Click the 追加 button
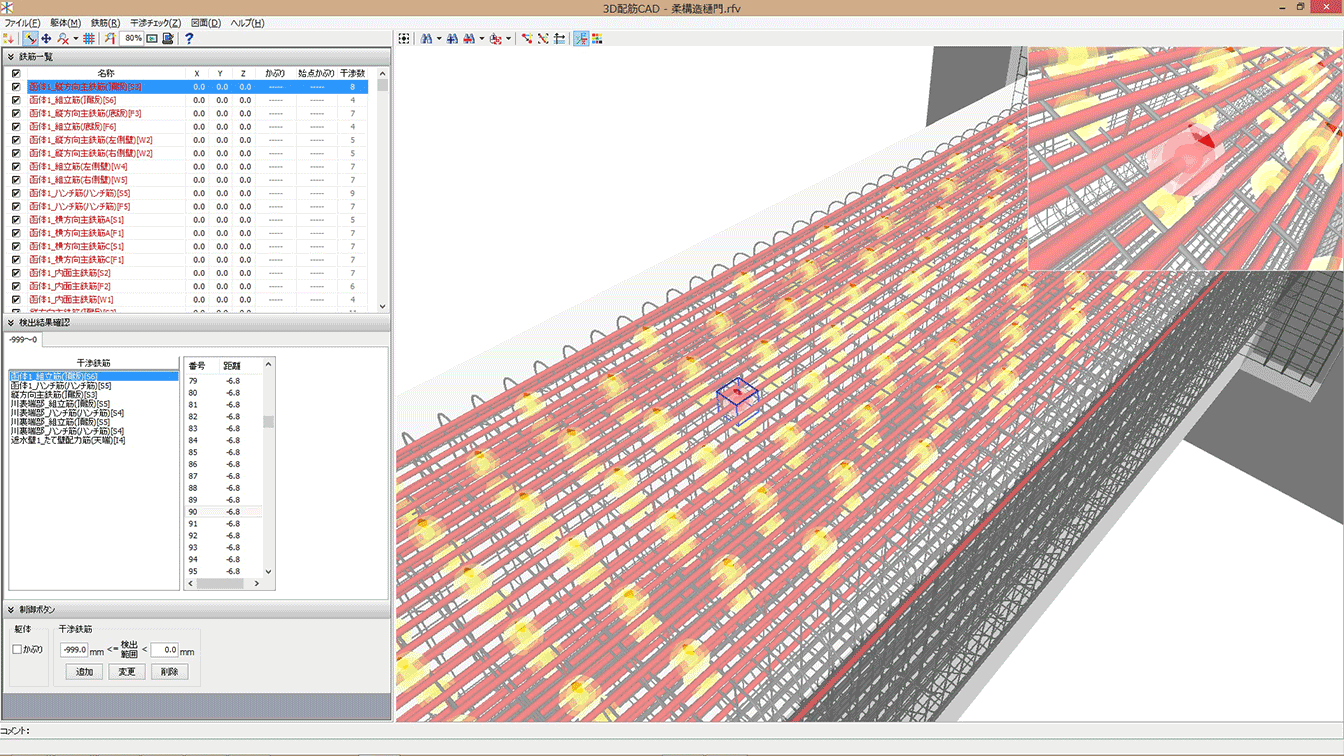The height and width of the screenshot is (756, 1344). pyautogui.click(x=84, y=672)
